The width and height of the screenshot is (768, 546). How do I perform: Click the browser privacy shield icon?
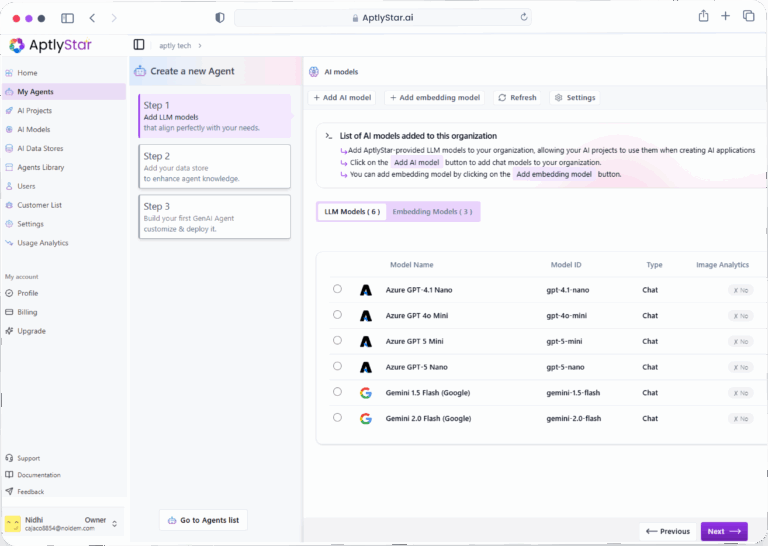tap(220, 18)
